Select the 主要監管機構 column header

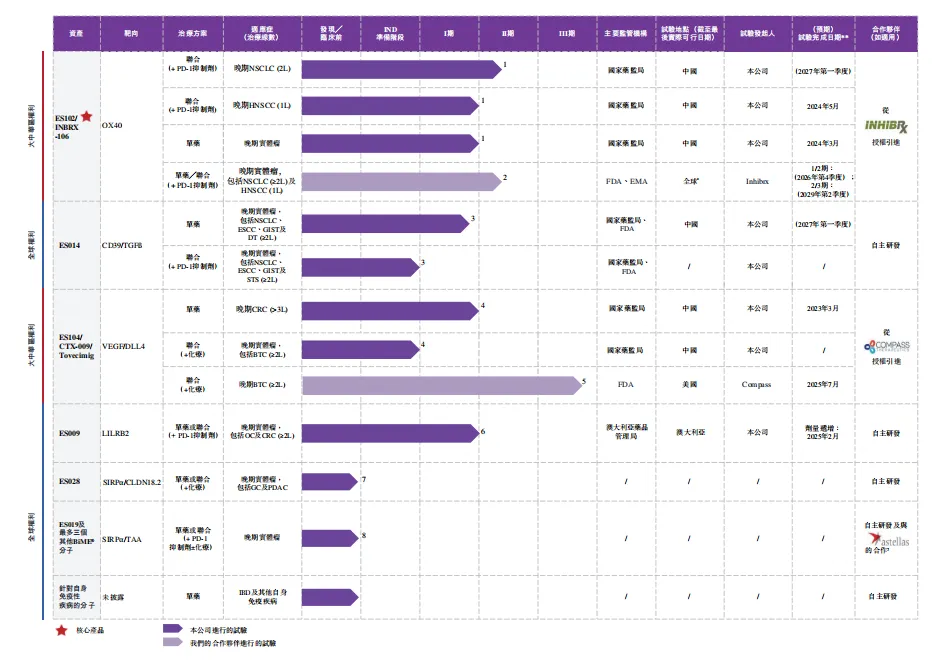tap(626, 33)
